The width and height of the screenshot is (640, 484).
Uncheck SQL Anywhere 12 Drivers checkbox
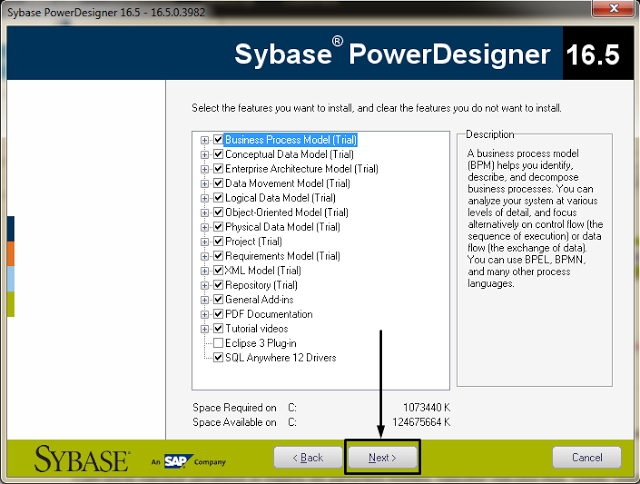pos(218,358)
